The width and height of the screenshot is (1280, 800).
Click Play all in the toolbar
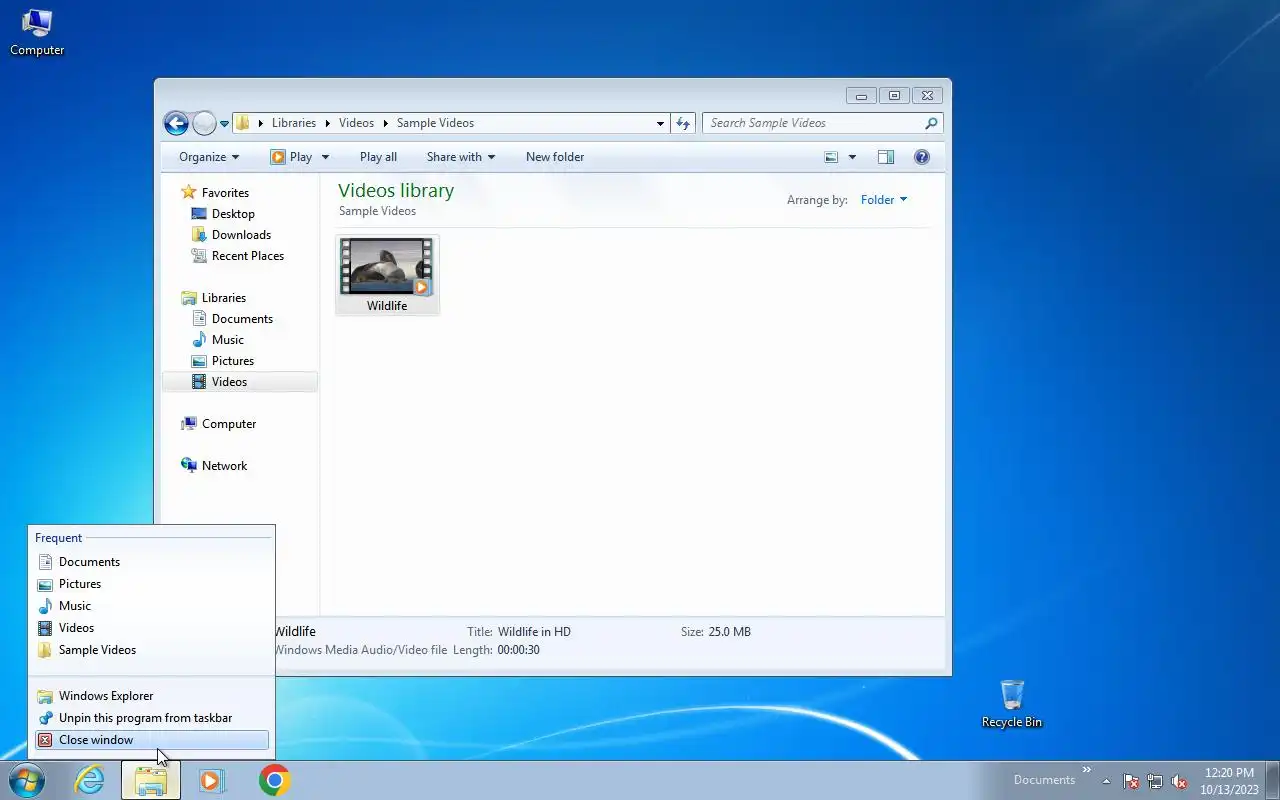(378, 157)
